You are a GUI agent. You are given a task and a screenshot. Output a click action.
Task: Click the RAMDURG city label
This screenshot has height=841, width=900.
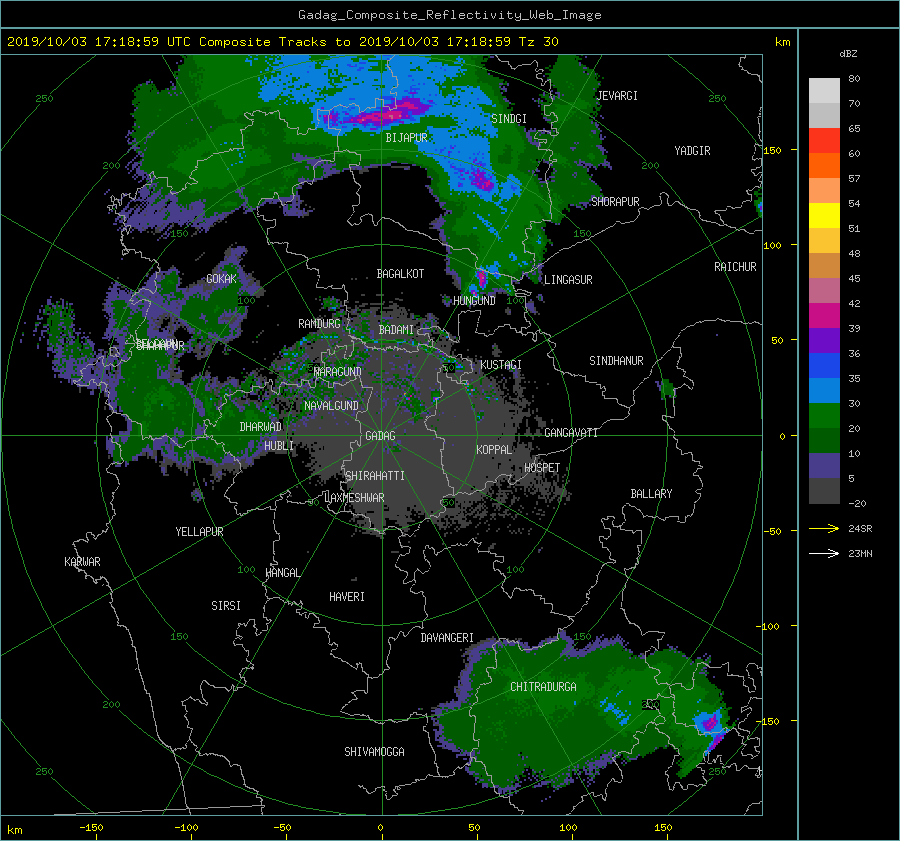(319, 324)
